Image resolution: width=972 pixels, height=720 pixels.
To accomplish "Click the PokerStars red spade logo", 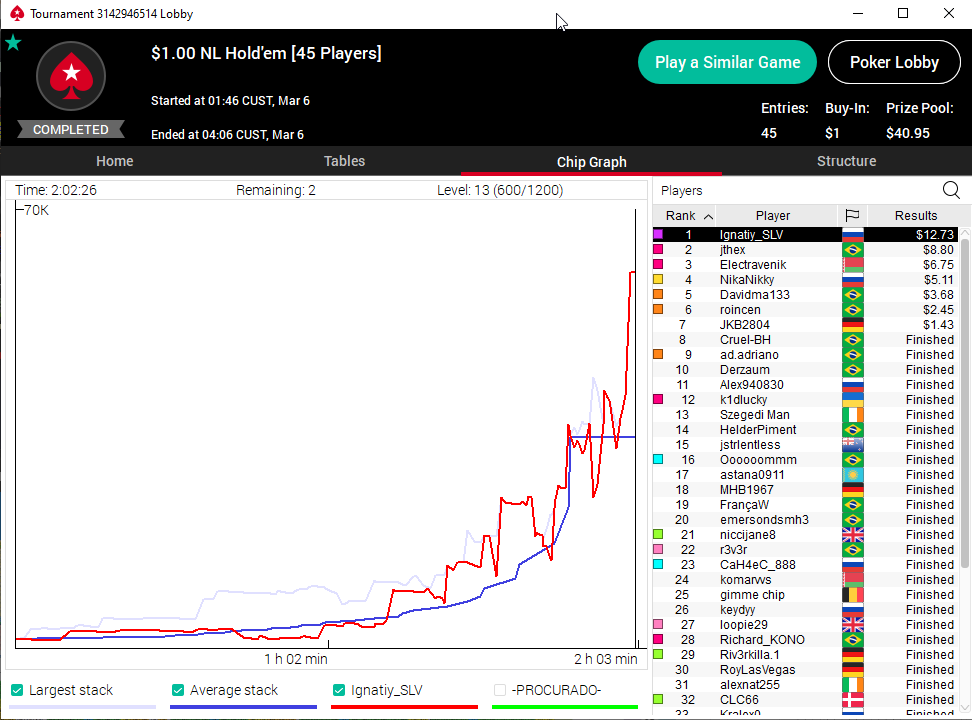I will 71,76.
